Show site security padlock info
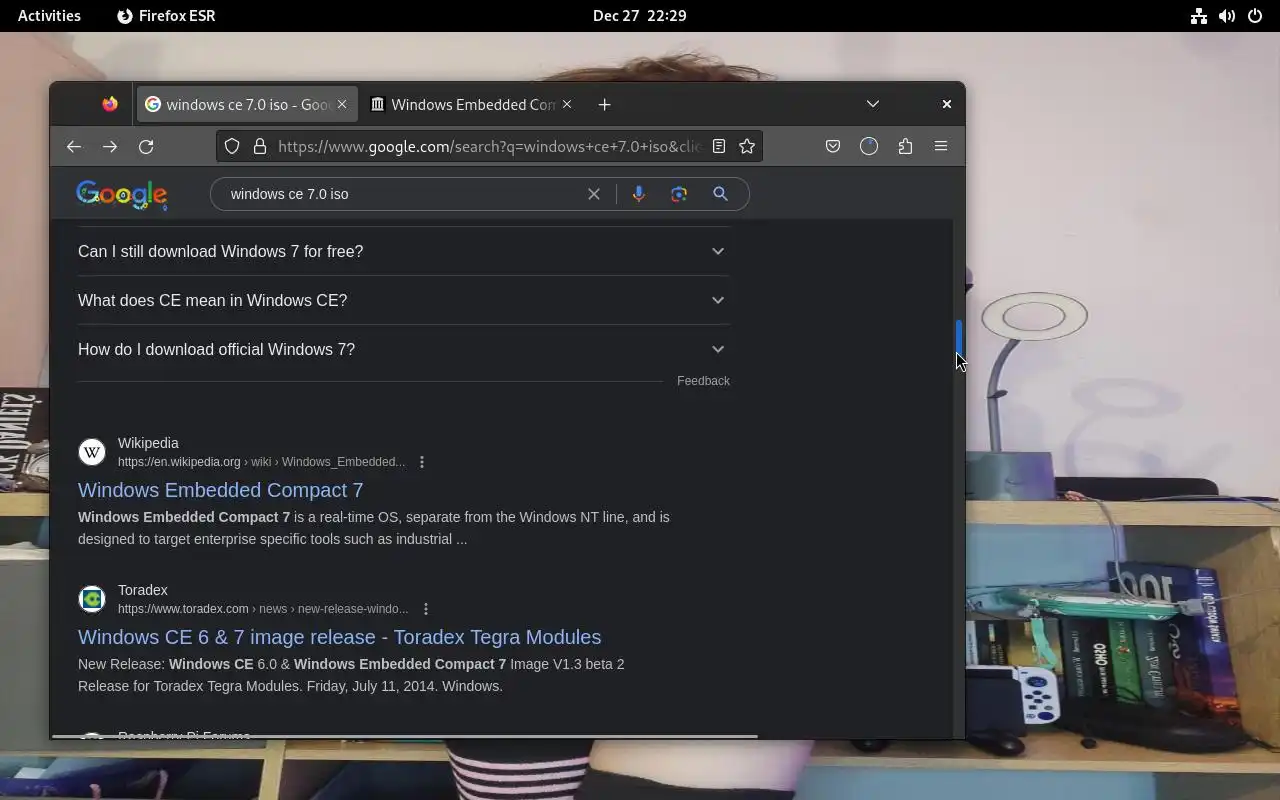 [260, 146]
